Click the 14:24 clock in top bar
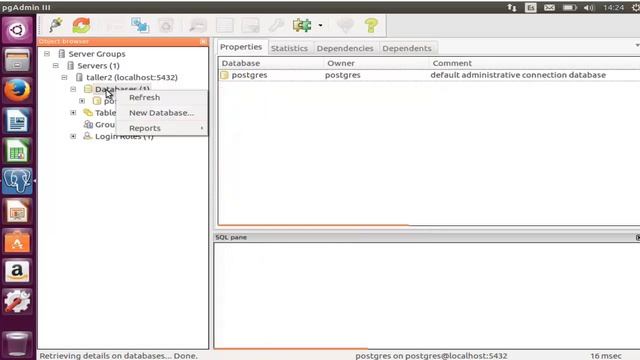 (613, 7)
